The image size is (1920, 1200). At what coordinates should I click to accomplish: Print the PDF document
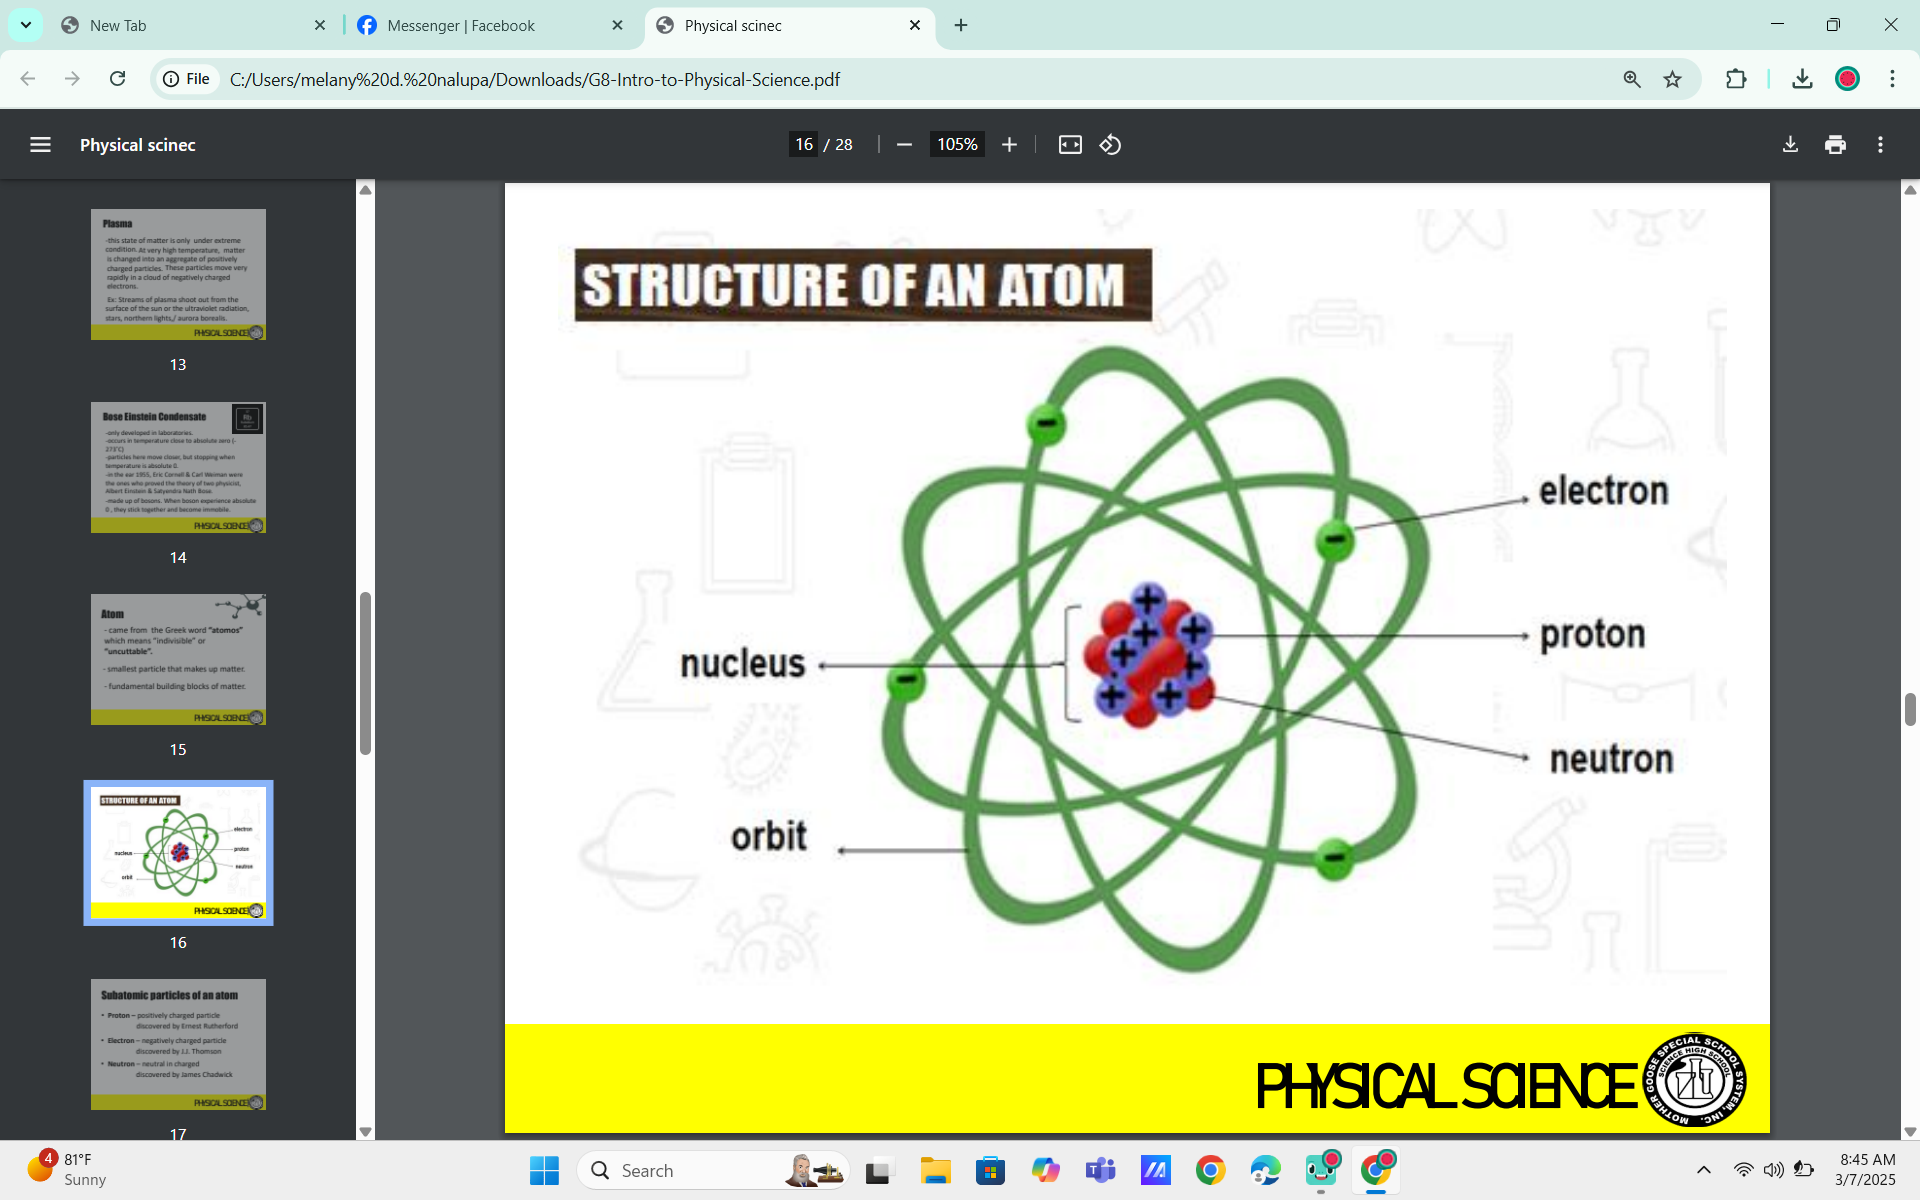point(1835,145)
